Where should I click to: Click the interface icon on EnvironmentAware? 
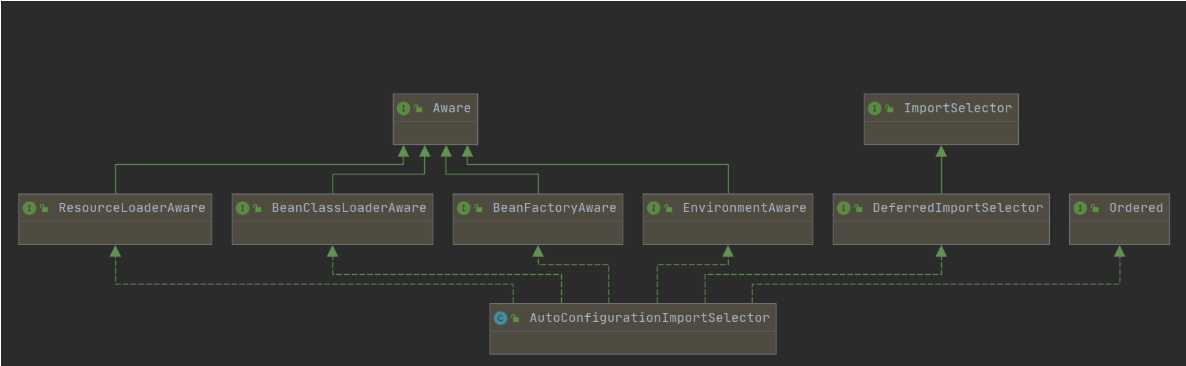pos(653,208)
